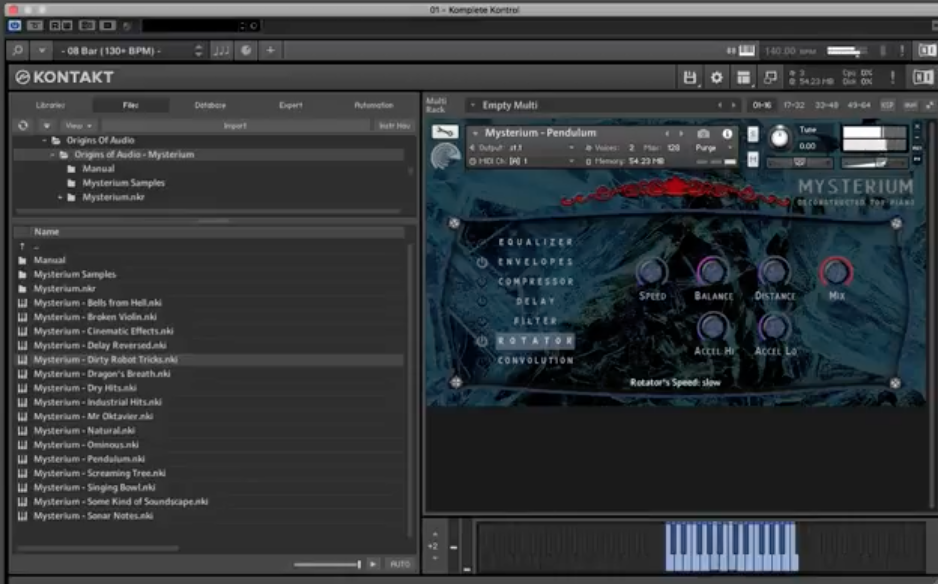Switch to the Automation tab
The height and width of the screenshot is (584, 938).
click(x=373, y=105)
